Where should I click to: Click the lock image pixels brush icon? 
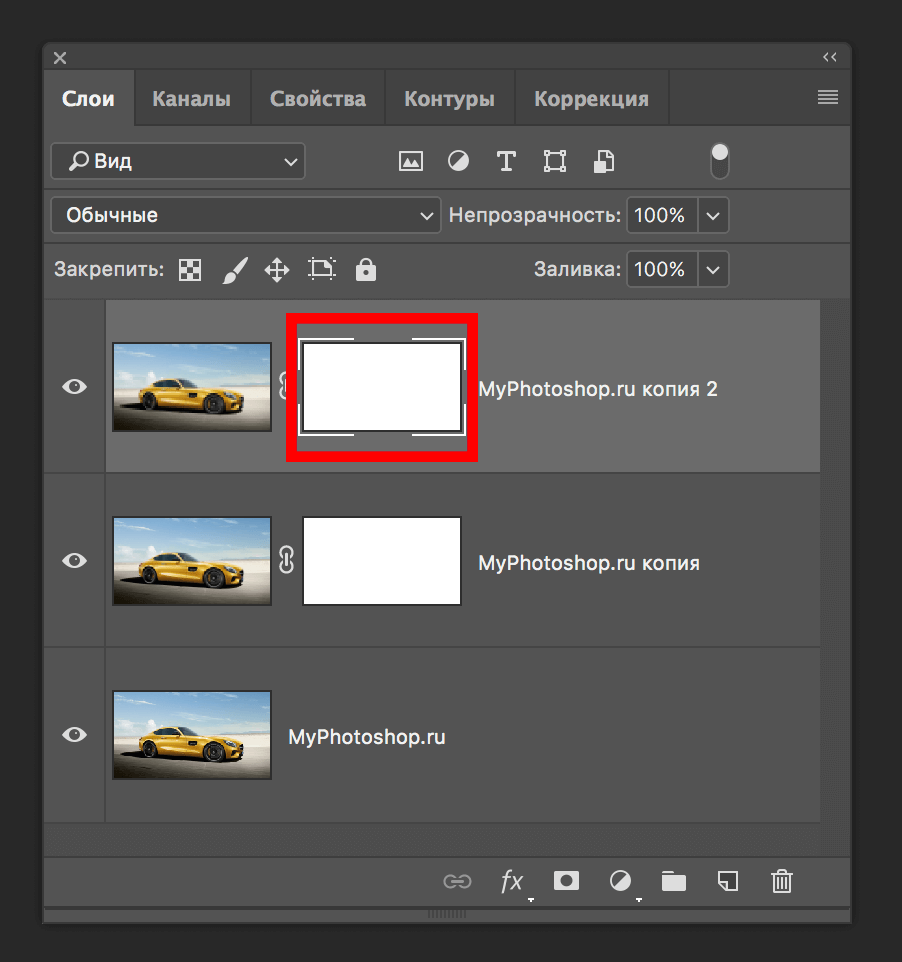coord(233,269)
